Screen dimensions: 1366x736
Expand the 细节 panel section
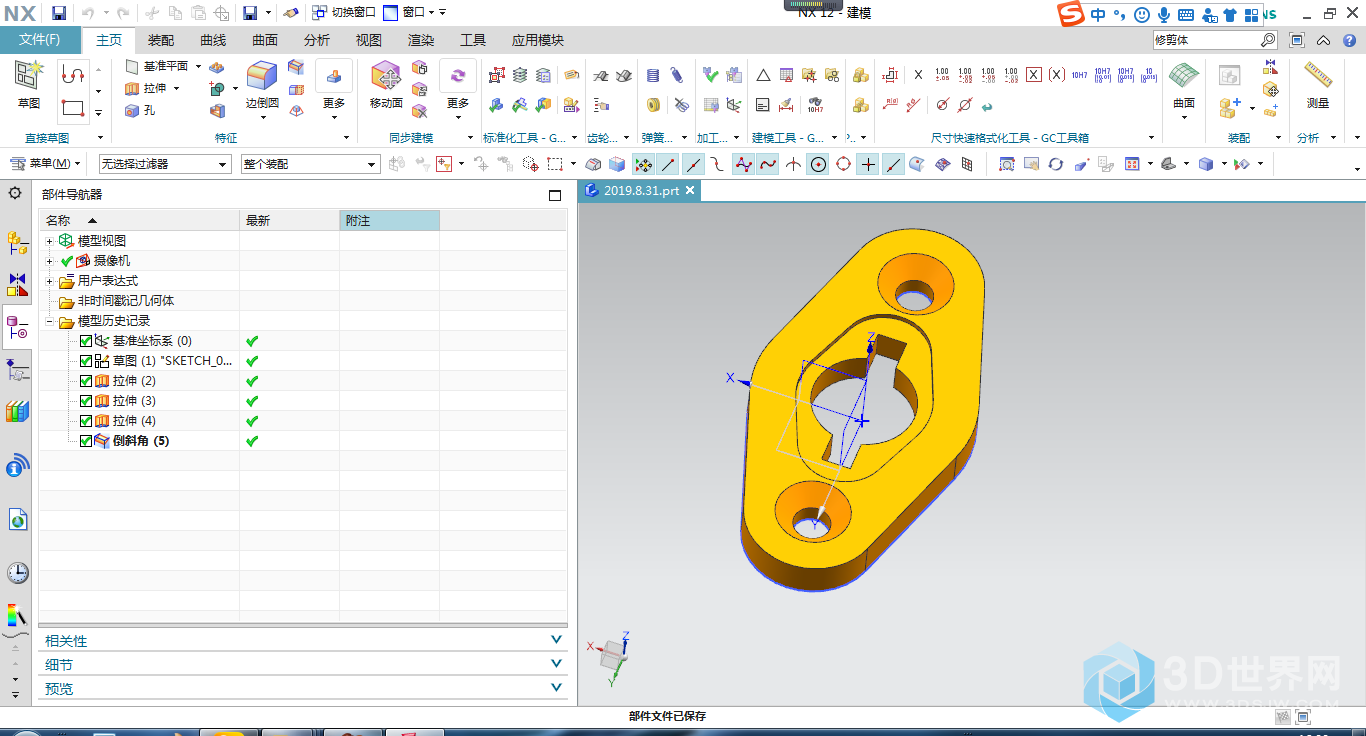[303, 665]
